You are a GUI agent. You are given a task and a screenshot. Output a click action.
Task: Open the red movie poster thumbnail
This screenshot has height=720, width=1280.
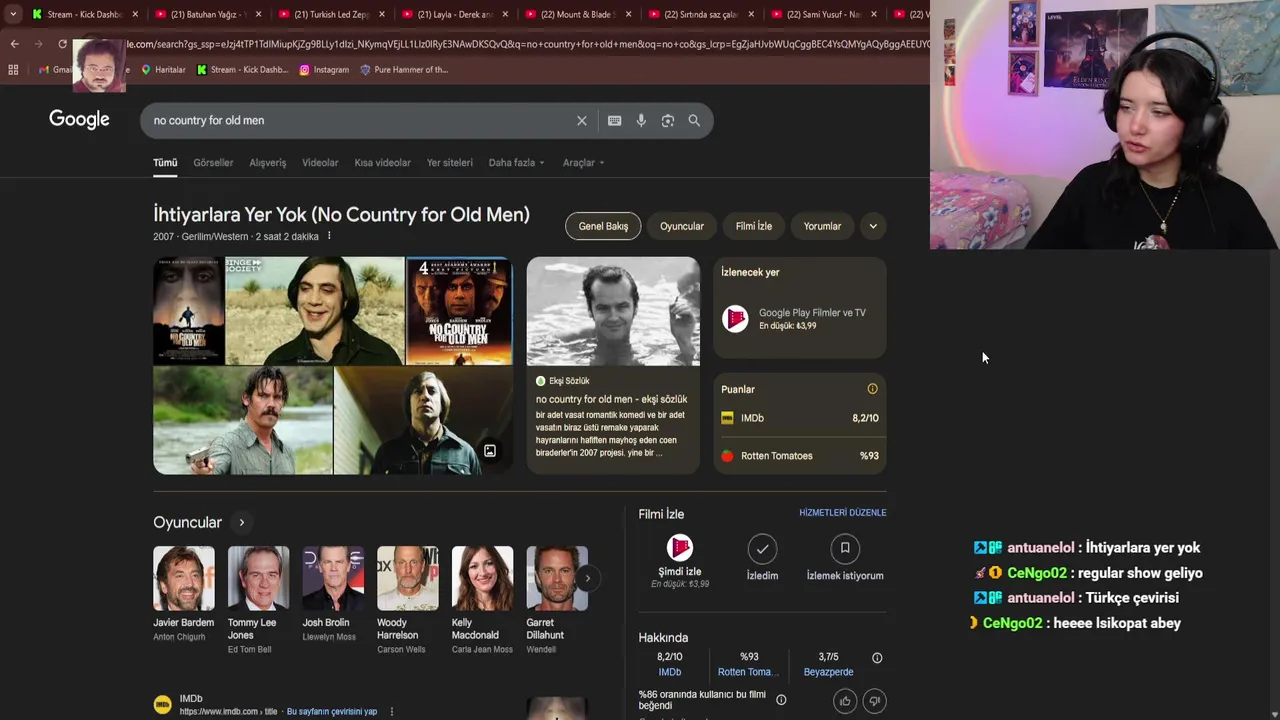[459, 311]
